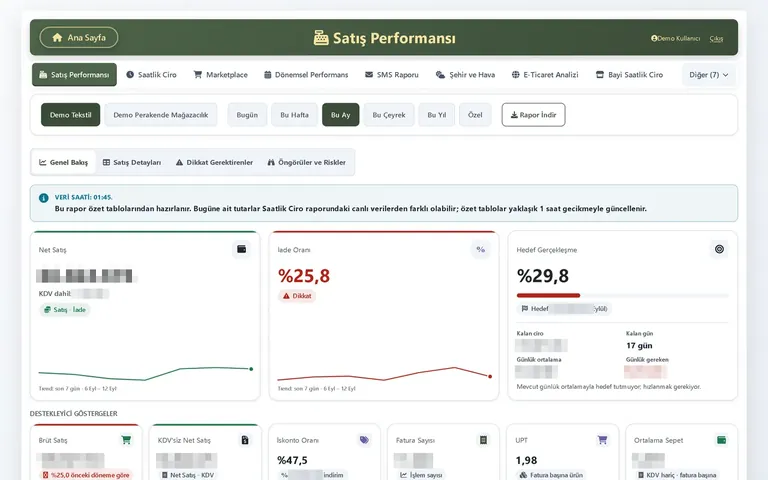768x480 pixels.
Task: Click the İşlem sayısı badge
Action: click(x=421, y=475)
